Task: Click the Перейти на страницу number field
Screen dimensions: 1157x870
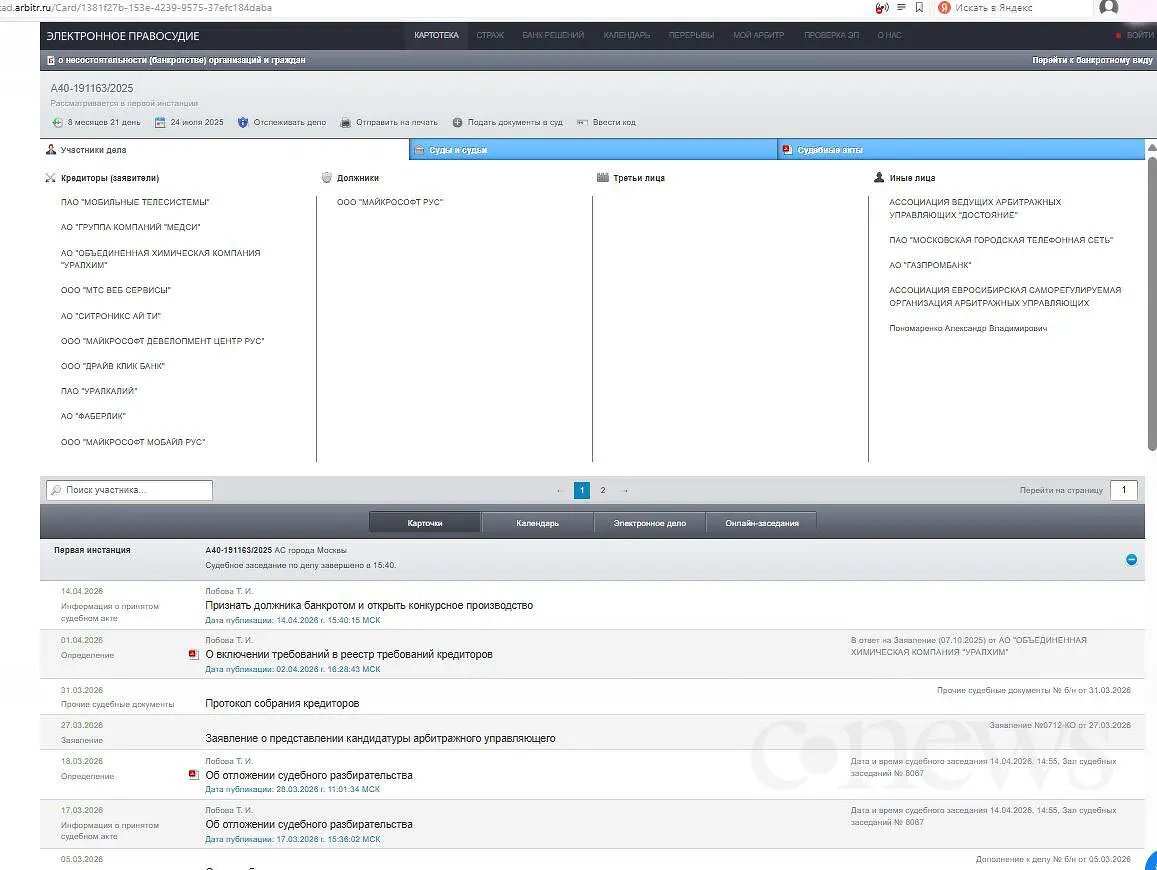Action: pos(1124,490)
